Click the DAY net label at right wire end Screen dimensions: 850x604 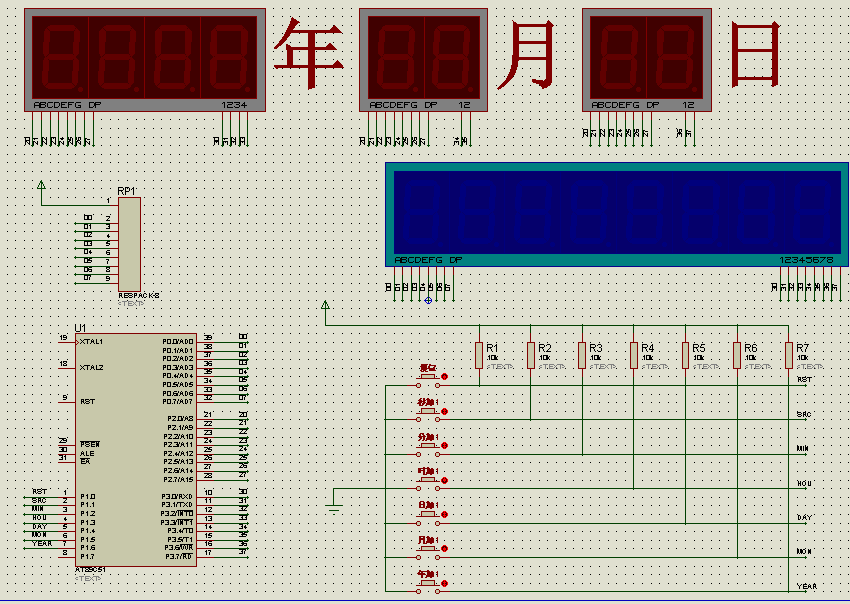tap(804, 517)
